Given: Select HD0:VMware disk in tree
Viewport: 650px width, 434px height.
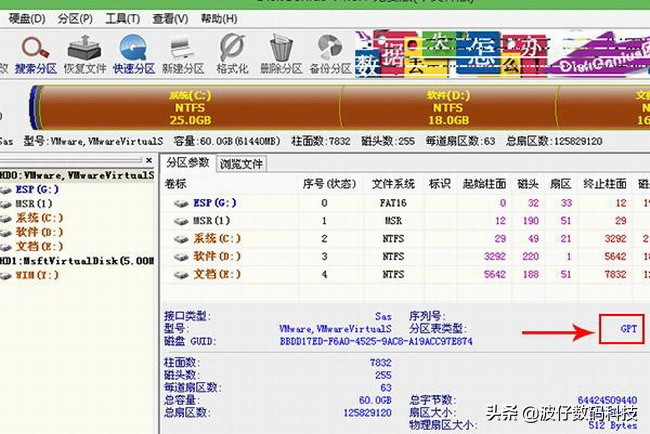Looking at the screenshot, I should coord(77,175).
